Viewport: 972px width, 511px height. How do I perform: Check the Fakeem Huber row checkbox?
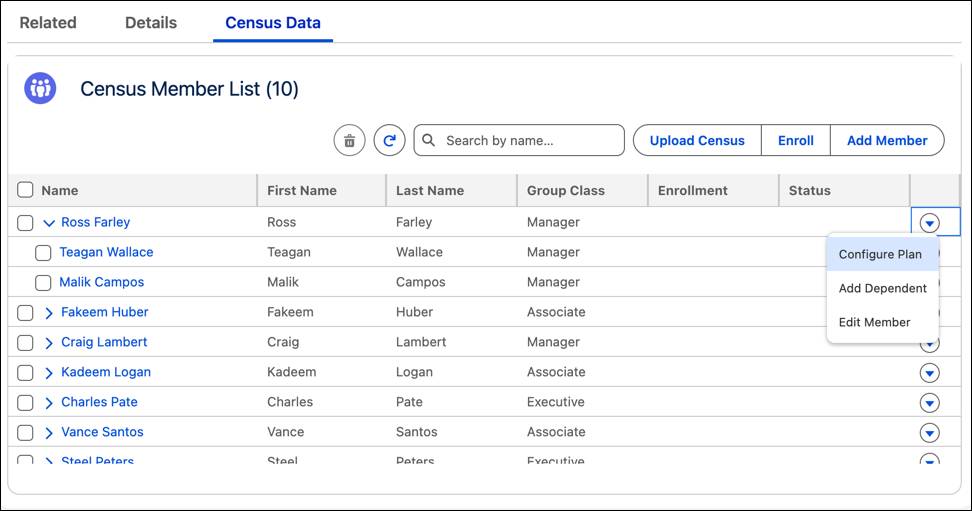(x=25, y=313)
